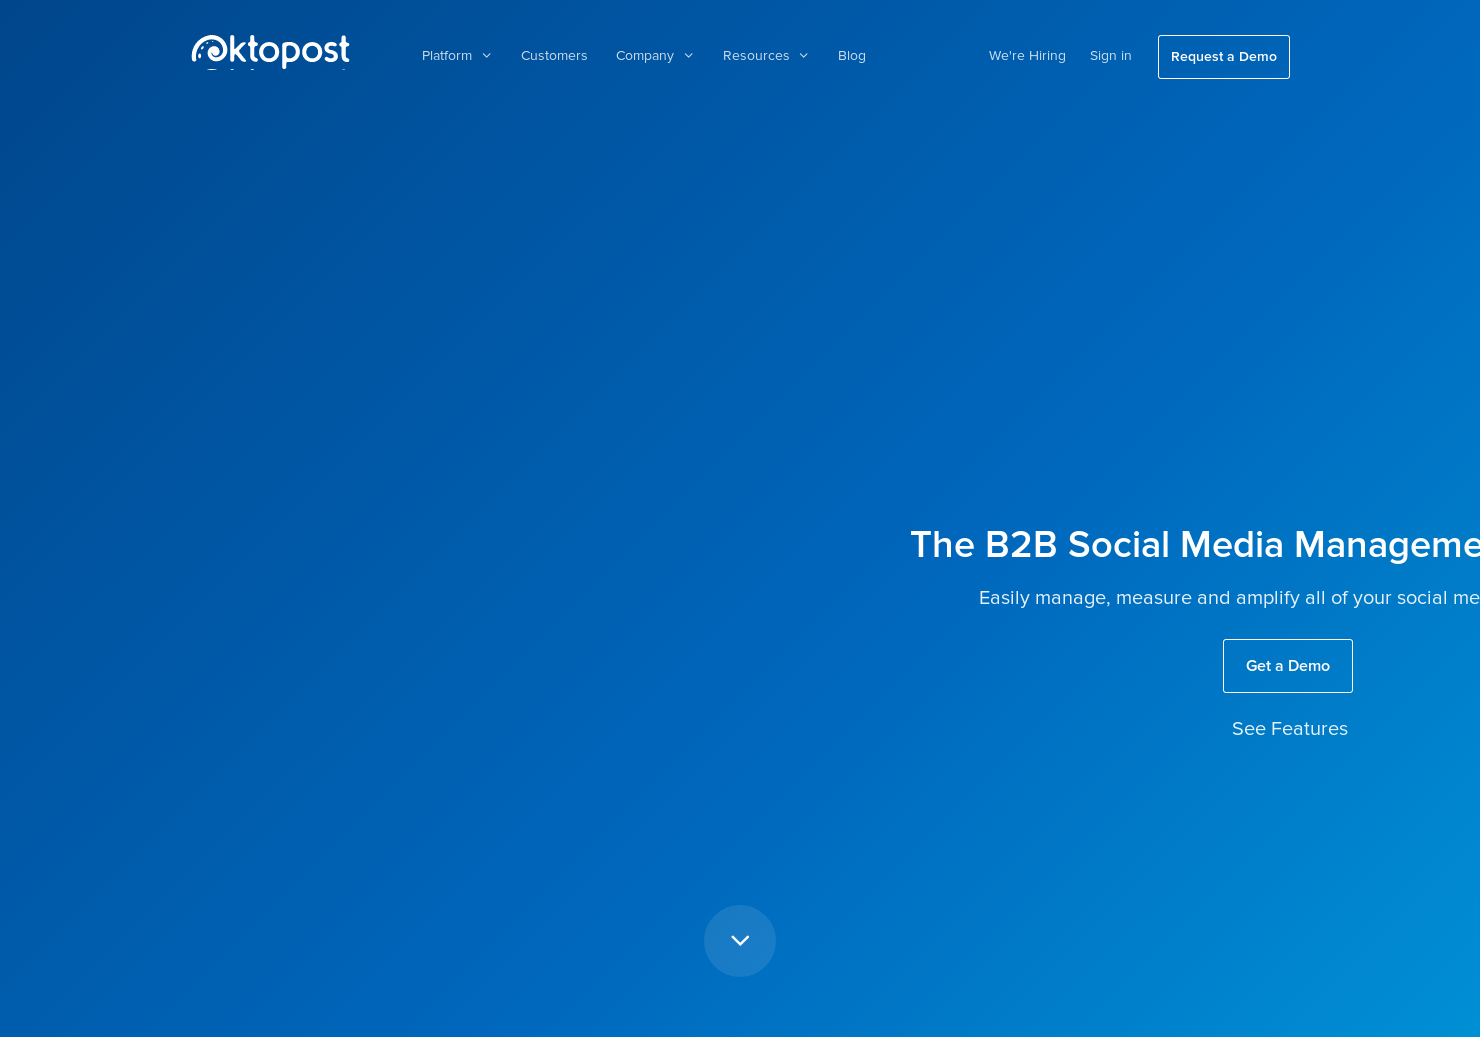Open the Company menu
Viewport: 1480px width, 1037px height.
tap(645, 56)
